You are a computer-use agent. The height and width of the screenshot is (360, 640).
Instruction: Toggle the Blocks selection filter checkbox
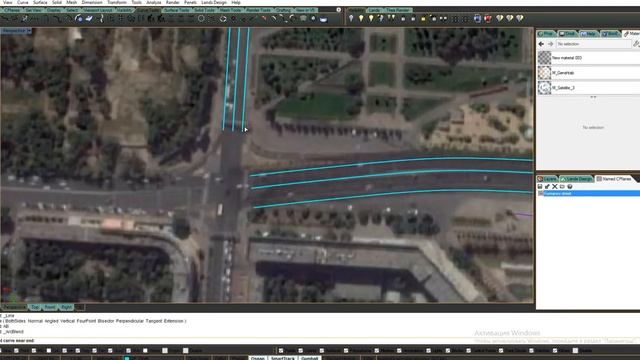tap(448, 350)
